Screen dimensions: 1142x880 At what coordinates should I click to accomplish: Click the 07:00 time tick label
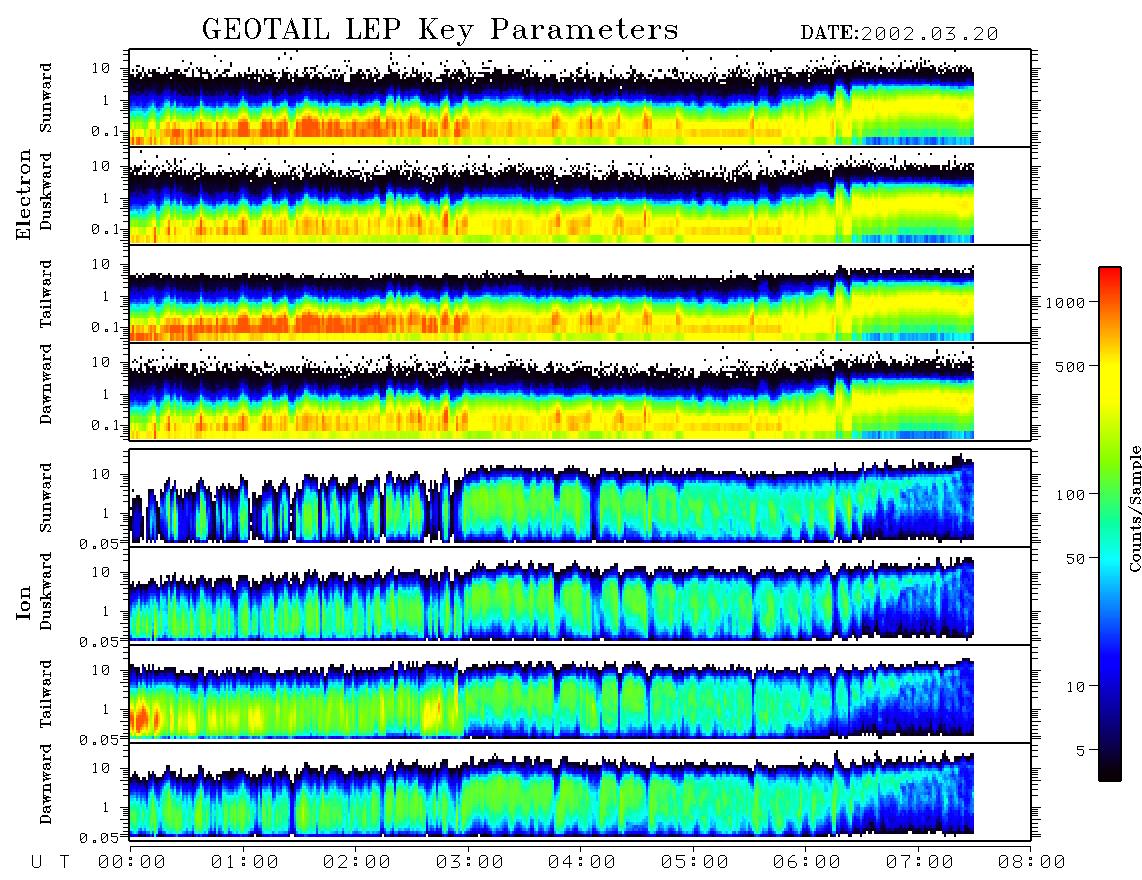[x=920, y=862]
